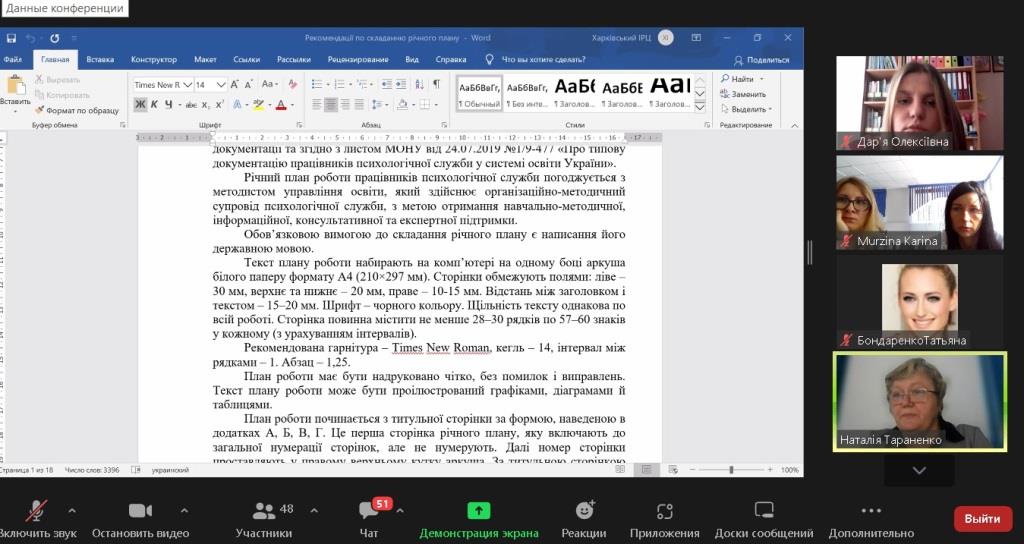Click the text effects glowing A icon
The image size is (1024, 544).
[x=237, y=104]
